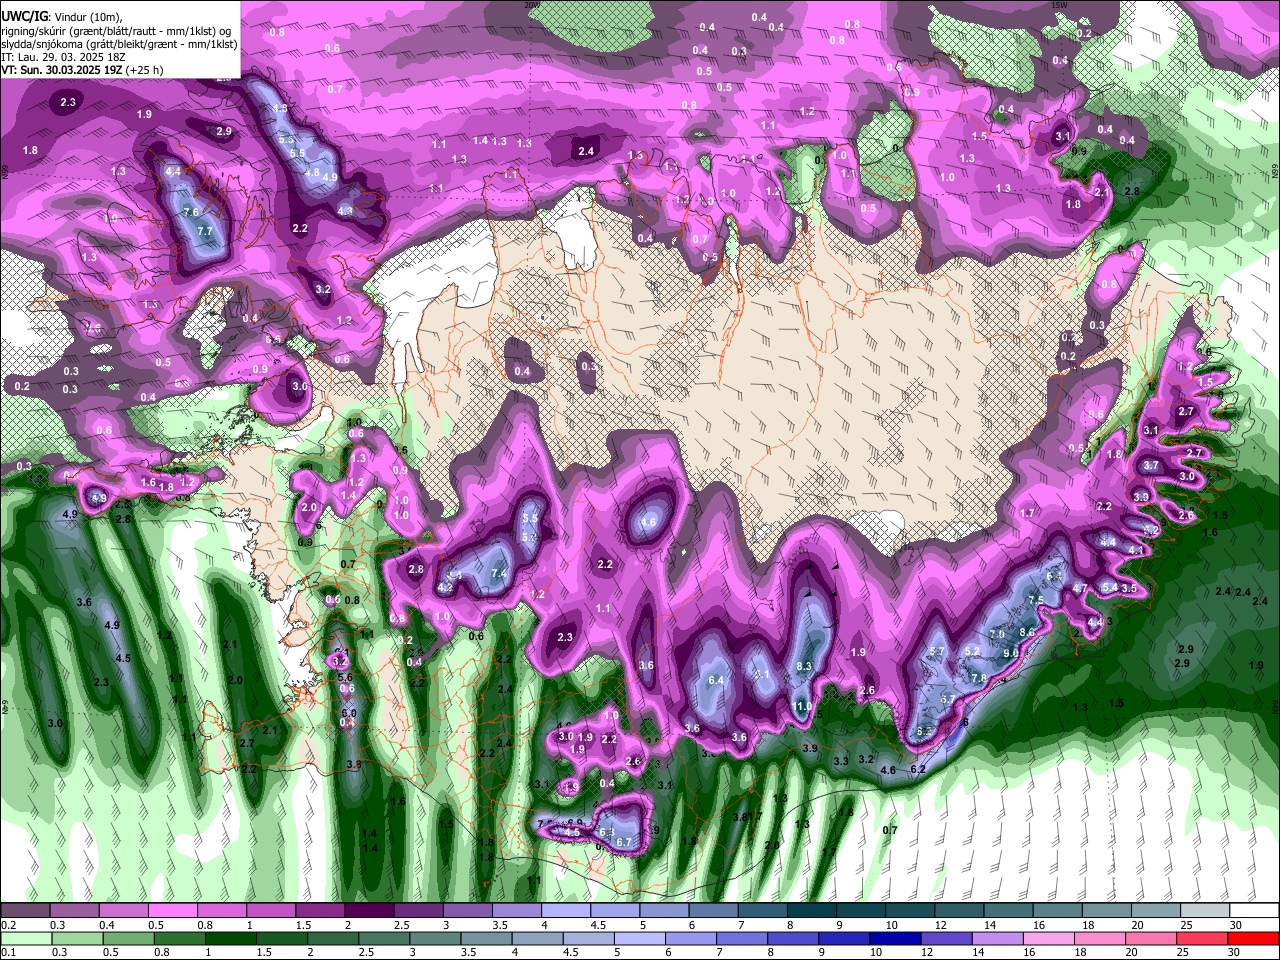1280x960 pixels.
Task: Click the '30' label on the upper legend row
Action: [x=1236, y=925]
